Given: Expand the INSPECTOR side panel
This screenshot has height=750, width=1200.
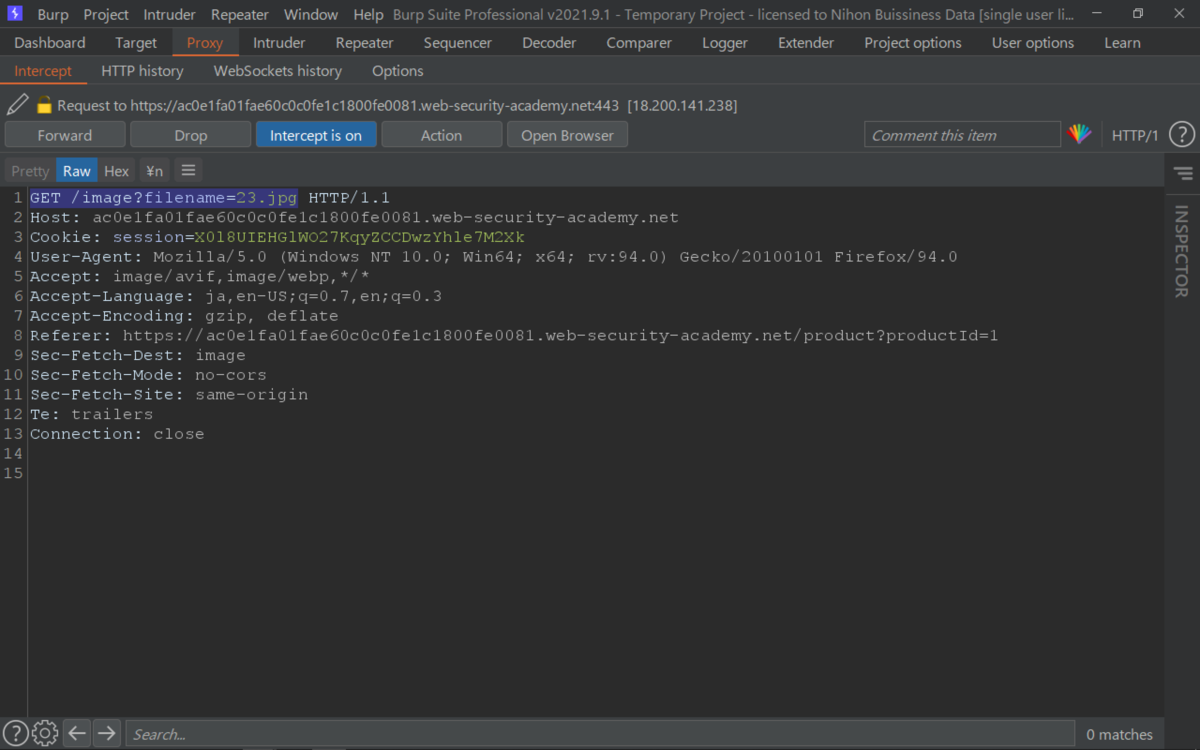Looking at the screenshot, I should click(1182, 251).
